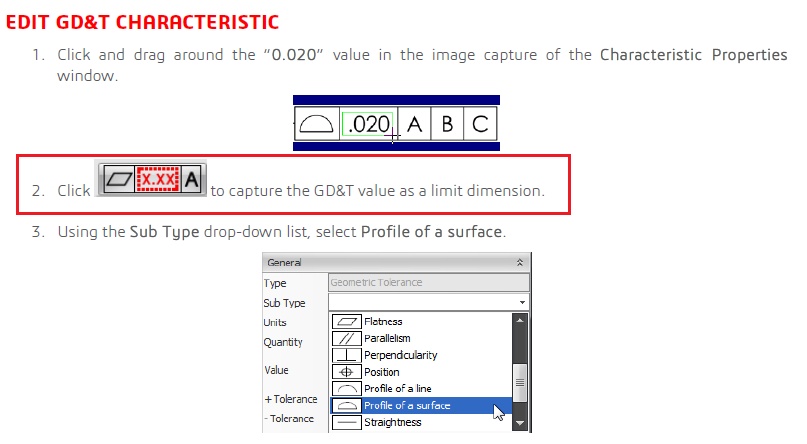Select the Position symbol icon
The image size is (807, 444).
pyautogui.click(x=346, y=372)
